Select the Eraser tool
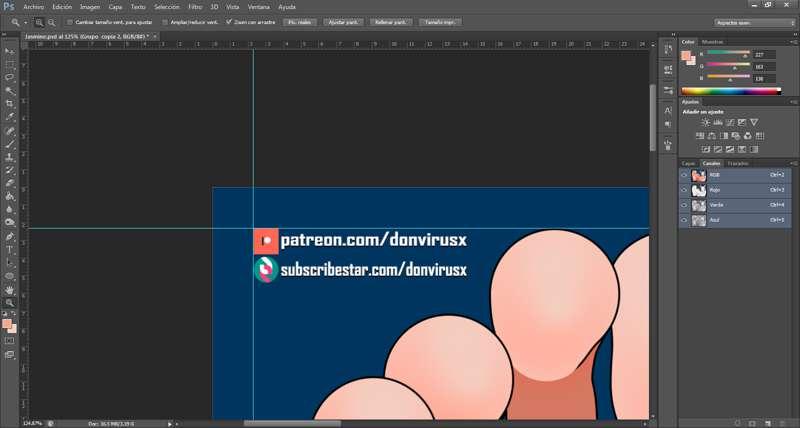This screenshot has height=428, width=800. click(10, 183)
